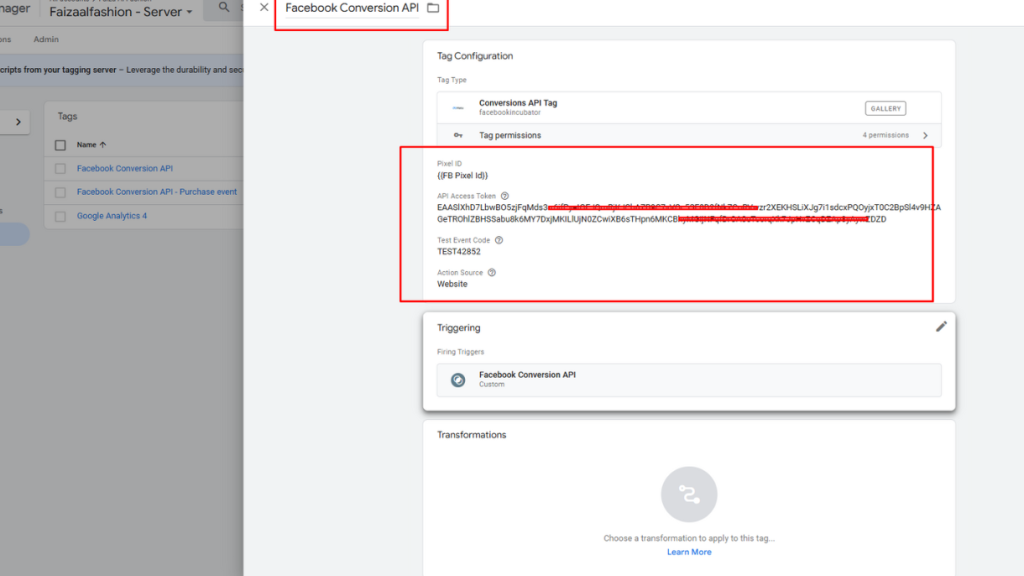Click the custom trigger circular icon
Image resolution: width=1024 pixels, height=576 pixels.
pos(458,380)
